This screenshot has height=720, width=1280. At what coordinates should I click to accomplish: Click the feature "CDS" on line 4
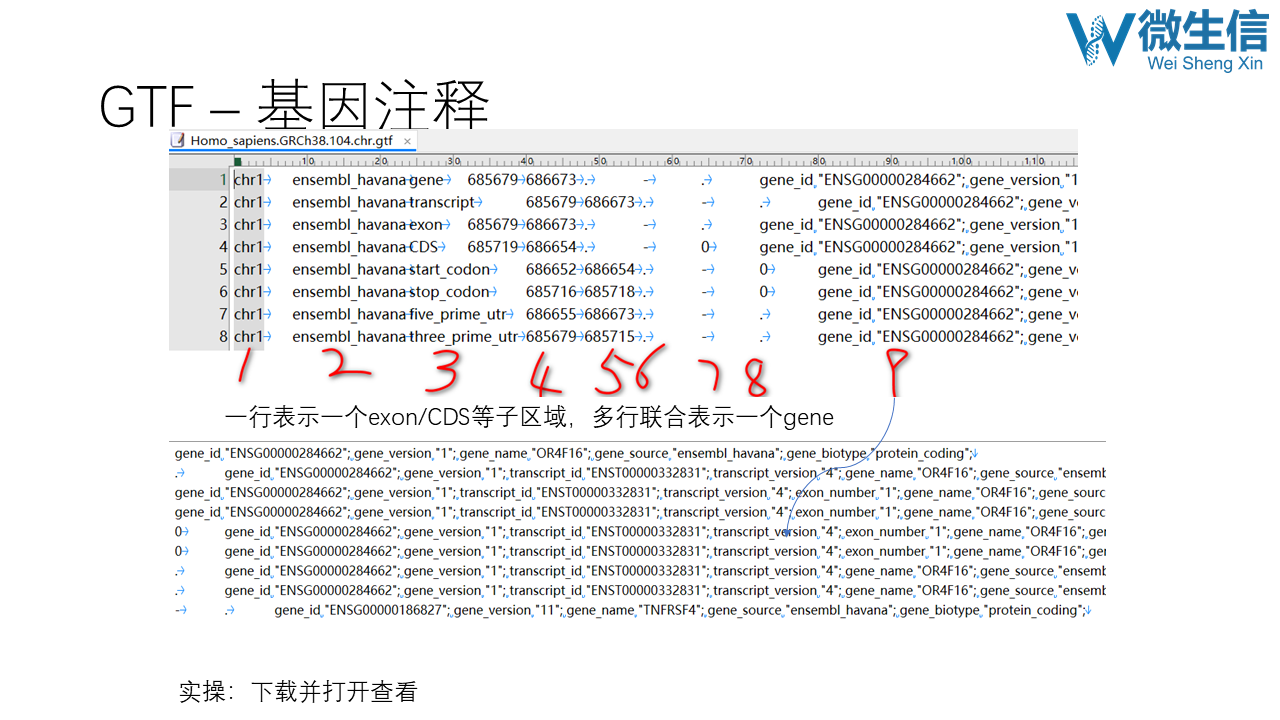[x=423, y=247]
